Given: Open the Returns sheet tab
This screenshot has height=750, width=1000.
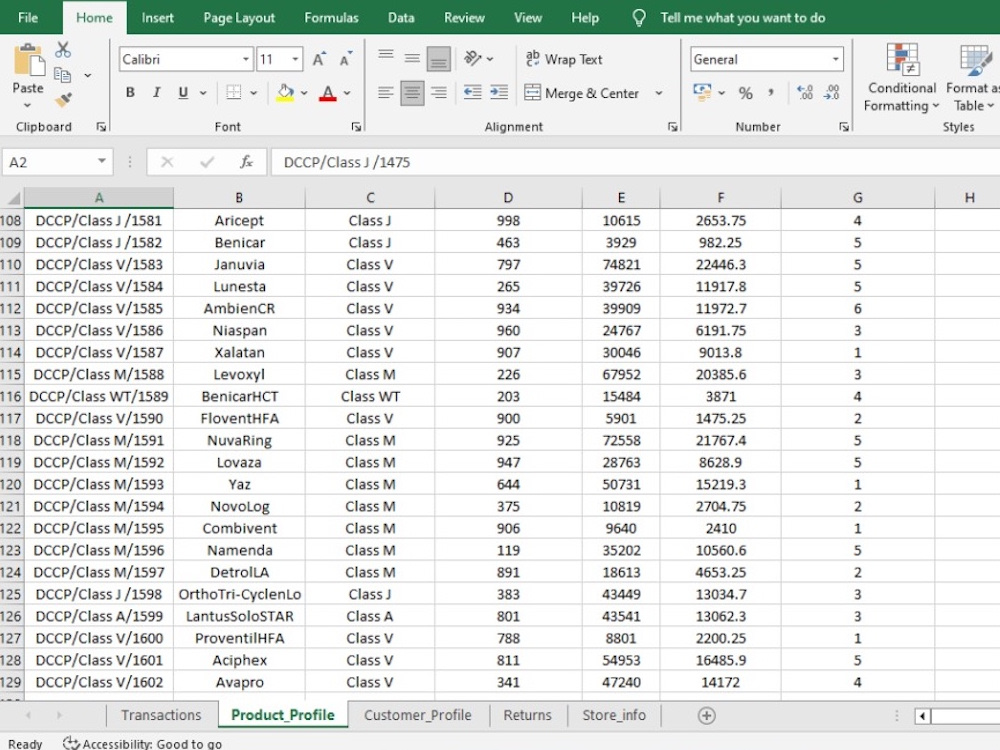Looking at the screenshot, I should click(x=527, y=716).
